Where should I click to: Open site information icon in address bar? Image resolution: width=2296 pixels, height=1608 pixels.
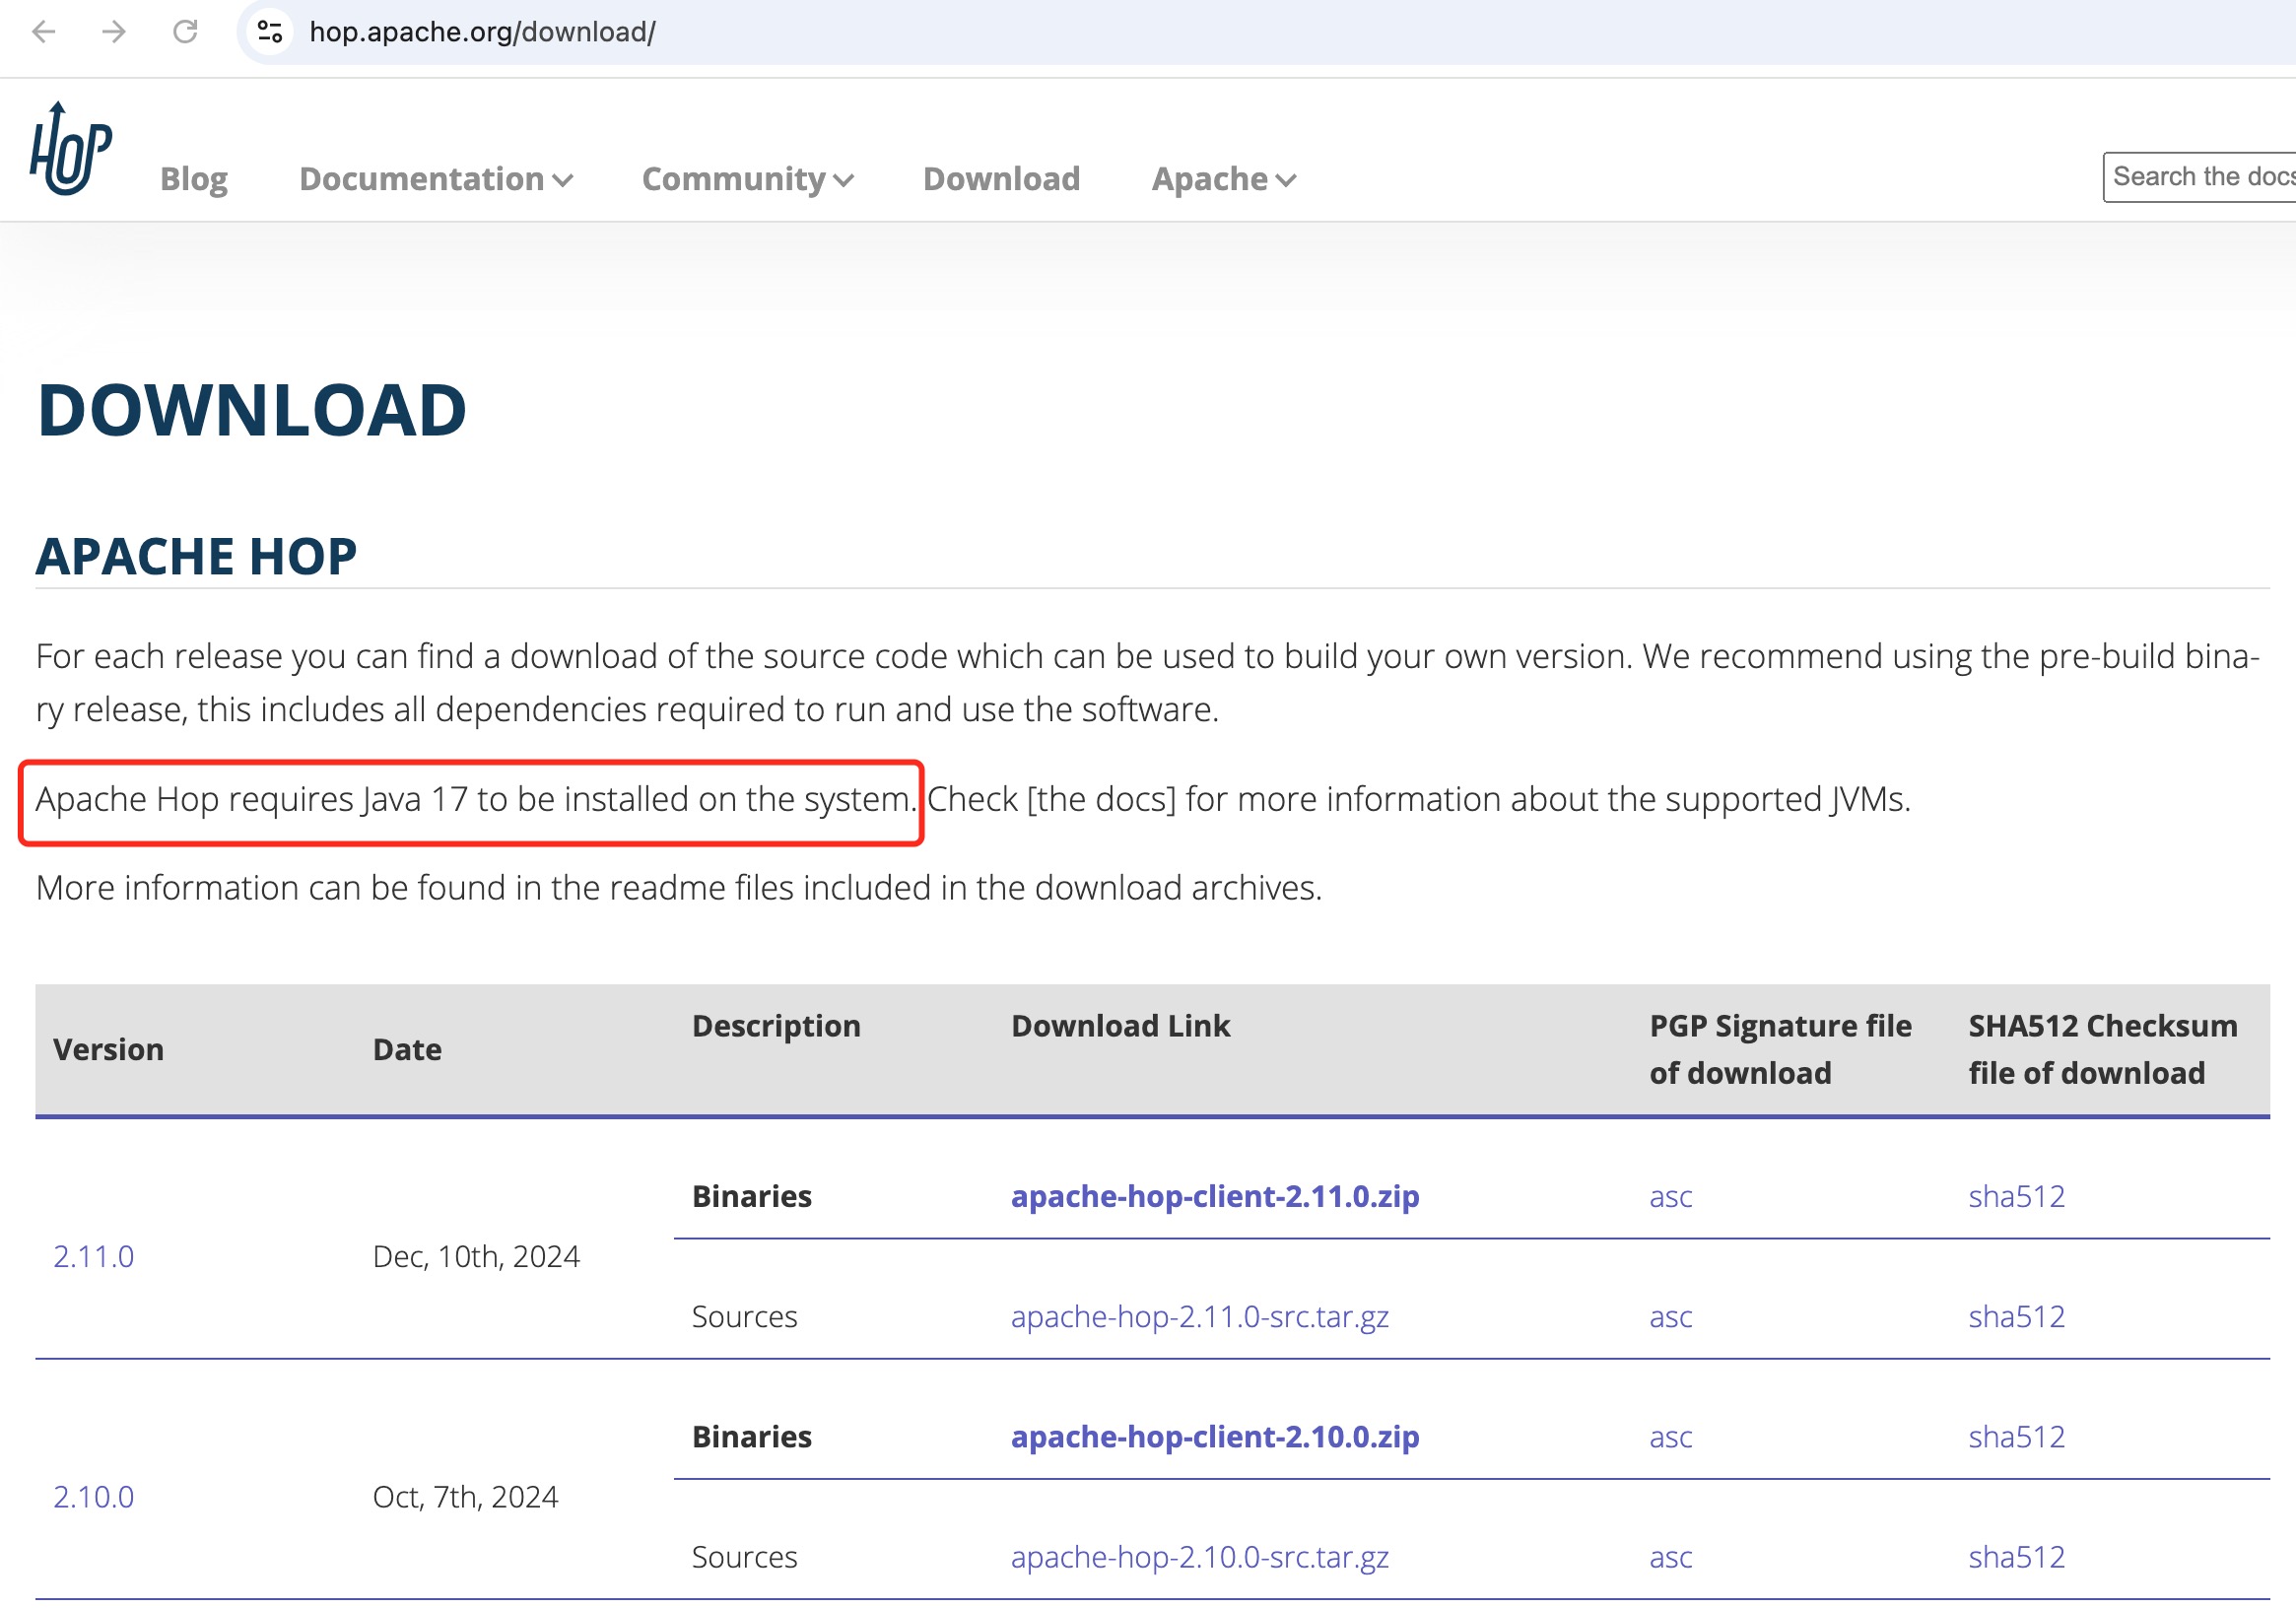(x=269, y=32)
